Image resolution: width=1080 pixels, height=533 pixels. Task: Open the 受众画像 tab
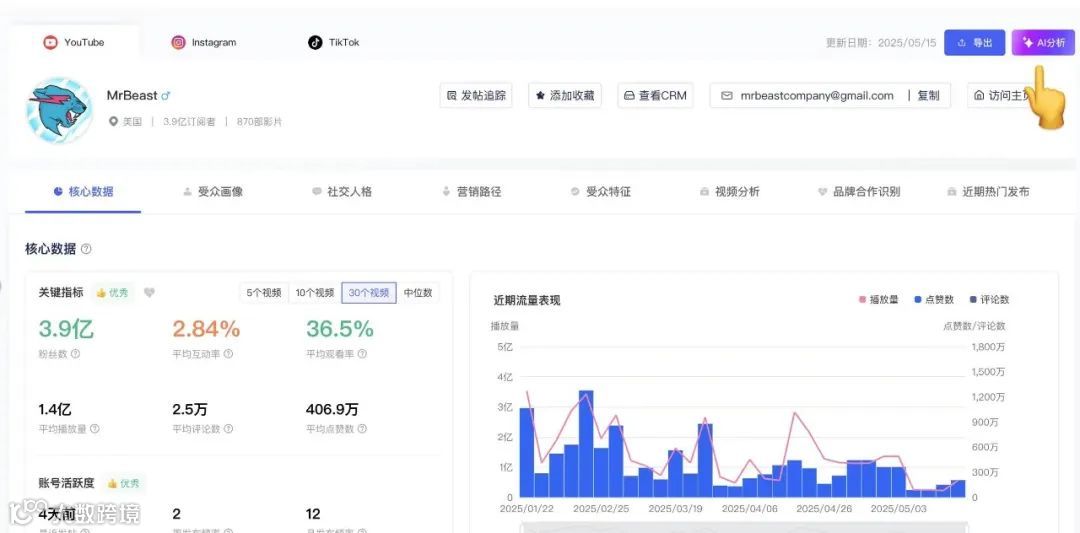tap(213, 191)
